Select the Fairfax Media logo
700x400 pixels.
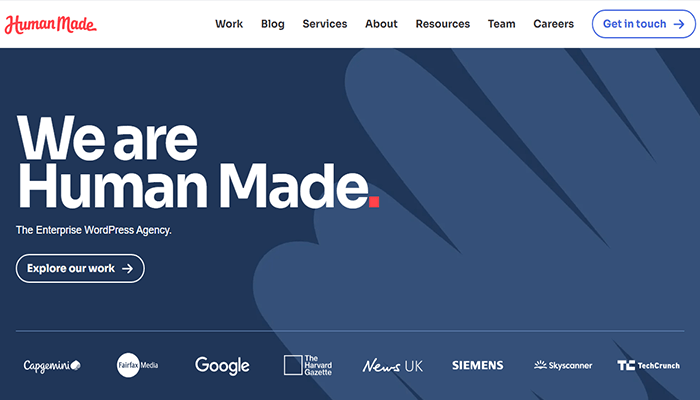[x=138, y=365]
